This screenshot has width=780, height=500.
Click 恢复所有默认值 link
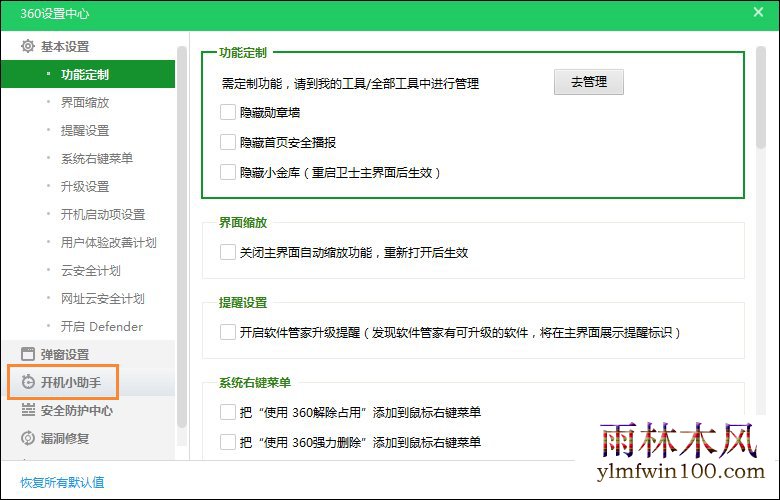coord(62,482)
